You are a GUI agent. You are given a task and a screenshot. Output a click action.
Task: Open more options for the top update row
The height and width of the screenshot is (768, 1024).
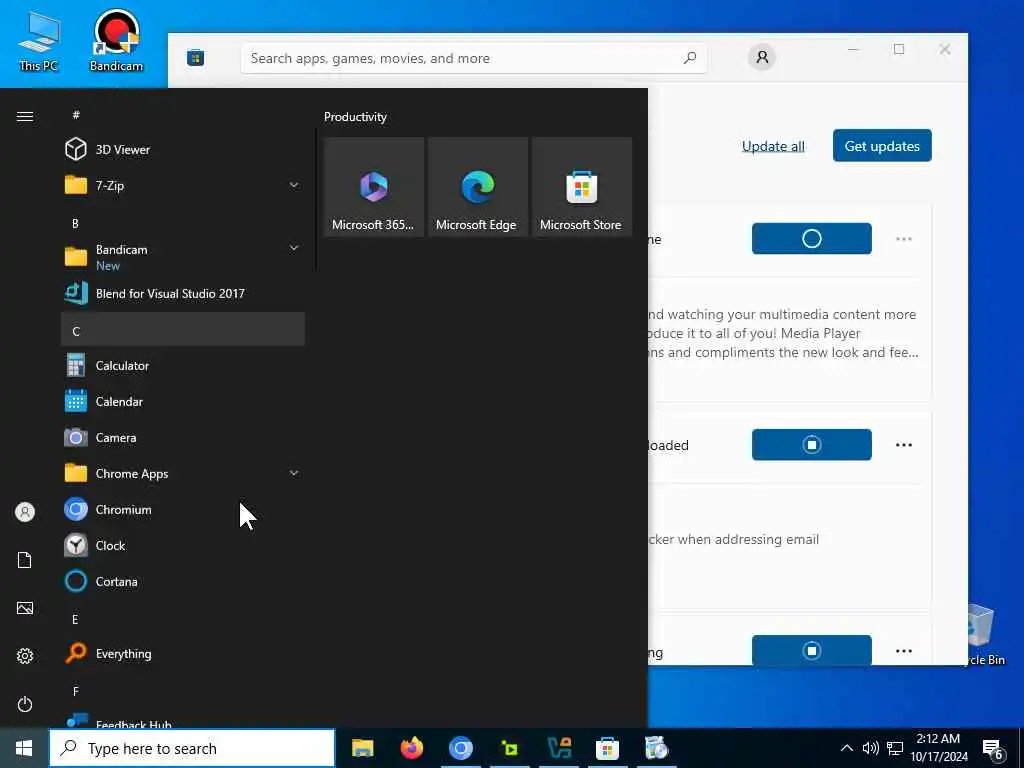904,239
